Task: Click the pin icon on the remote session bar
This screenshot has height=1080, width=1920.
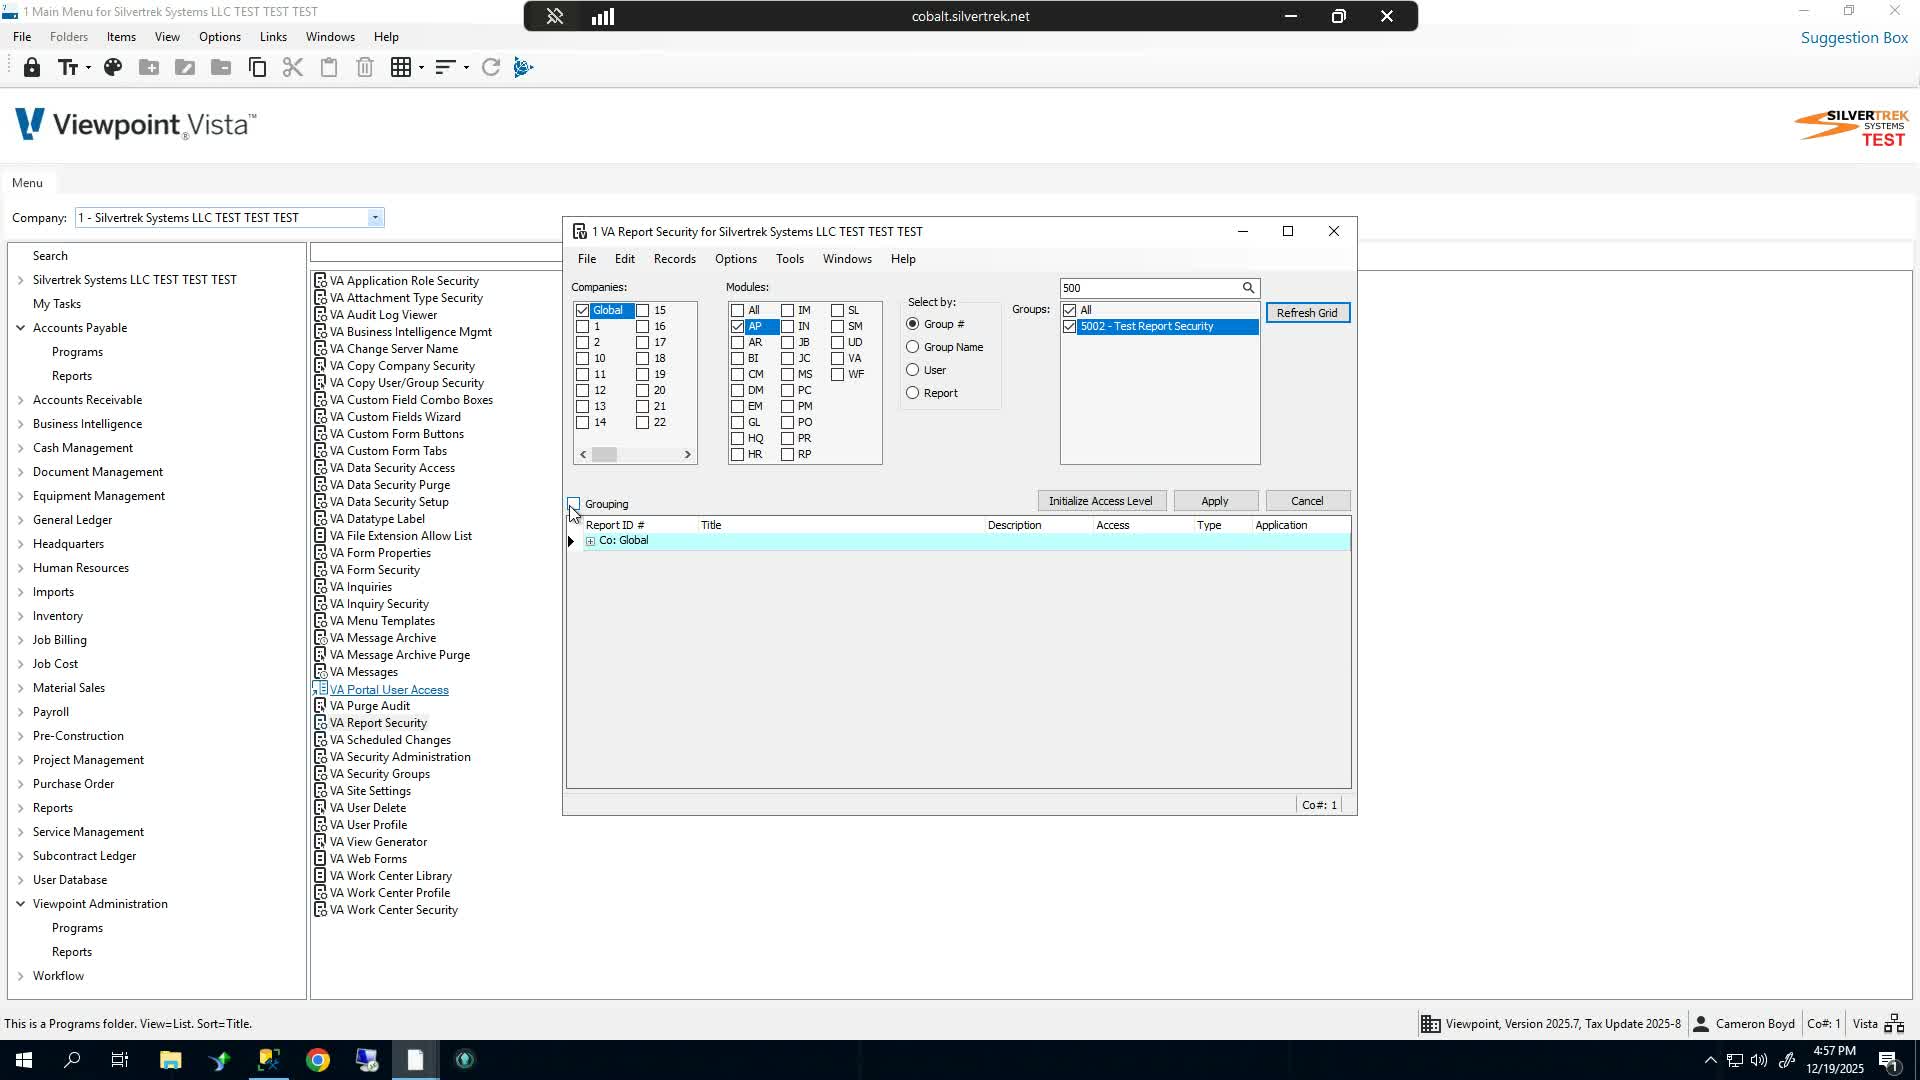Action: point(555,16)
